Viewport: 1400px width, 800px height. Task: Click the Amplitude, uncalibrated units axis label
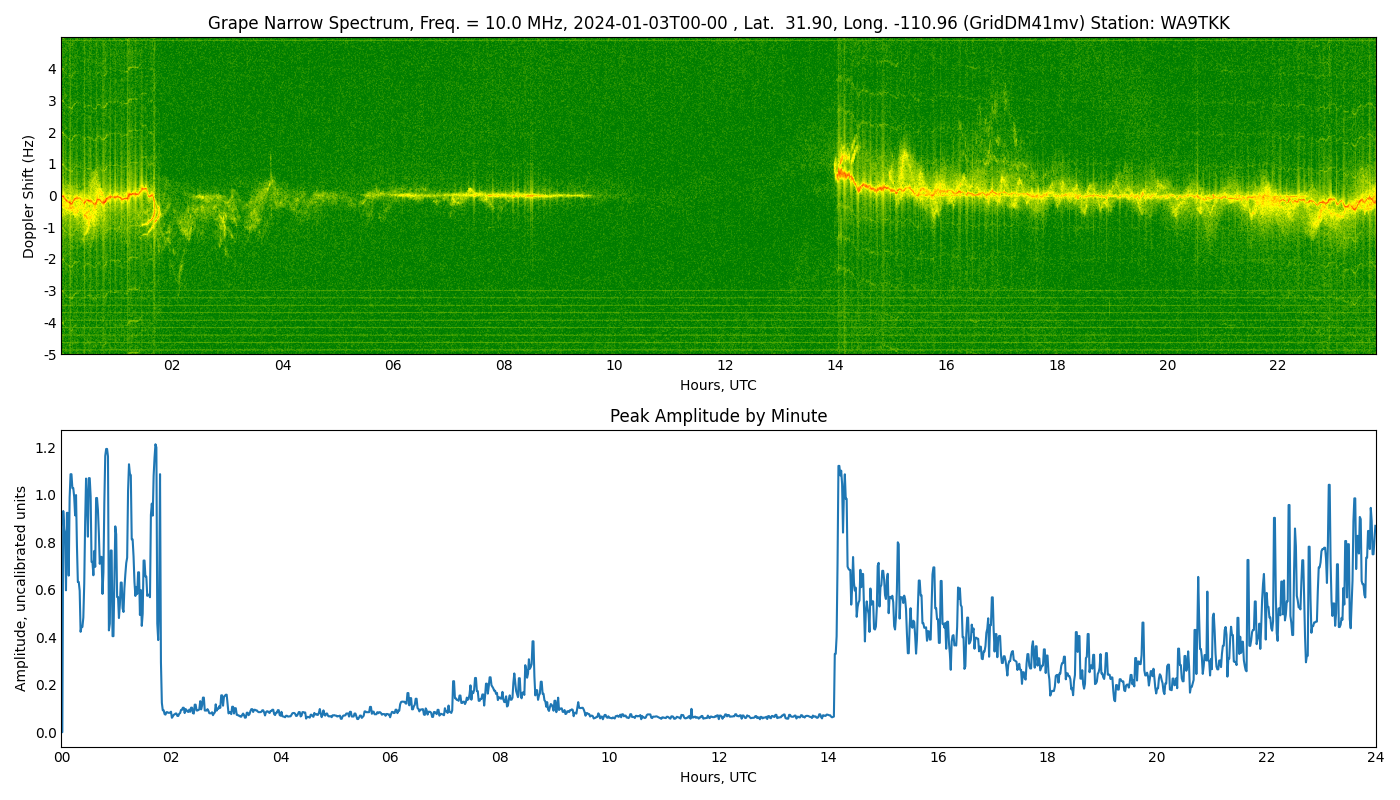click(x=21, y=588)
